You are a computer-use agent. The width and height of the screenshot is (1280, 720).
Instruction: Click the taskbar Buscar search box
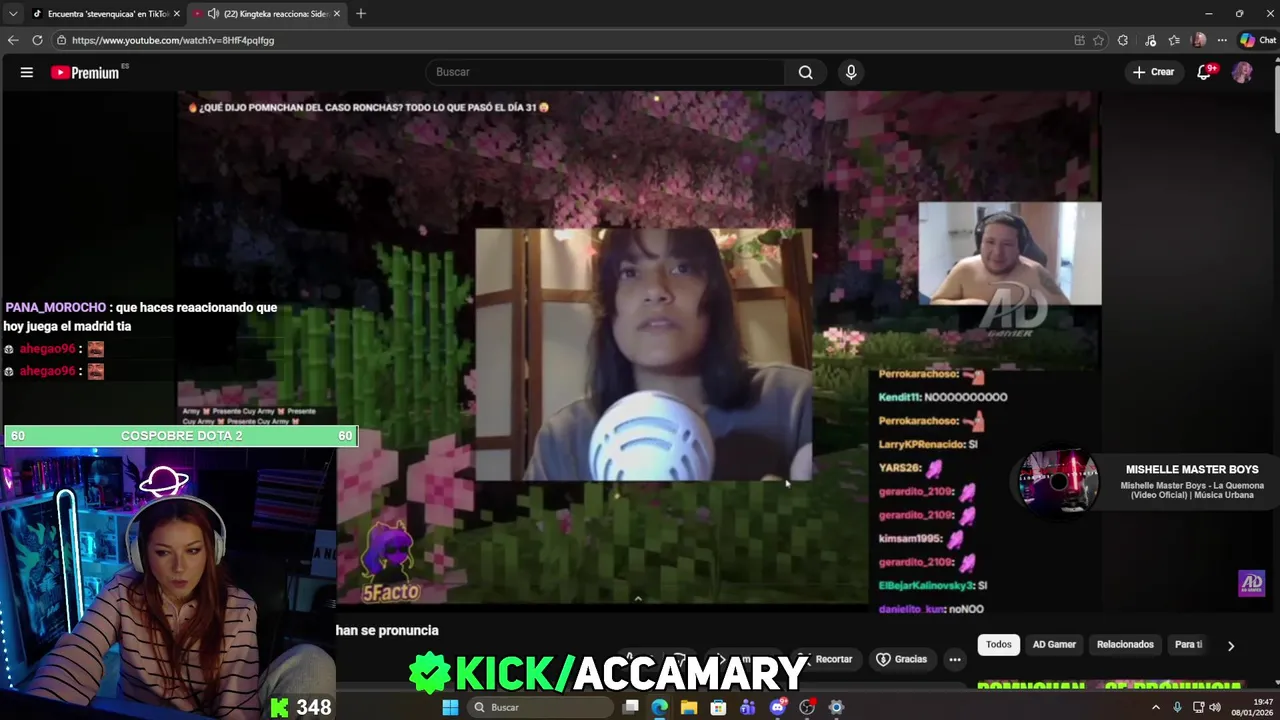click(x=540, y=707)
